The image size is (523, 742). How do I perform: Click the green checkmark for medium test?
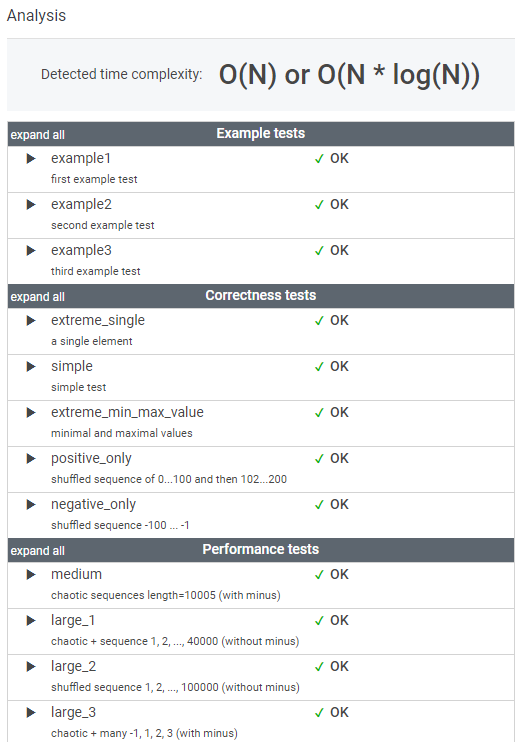(319, 575)
